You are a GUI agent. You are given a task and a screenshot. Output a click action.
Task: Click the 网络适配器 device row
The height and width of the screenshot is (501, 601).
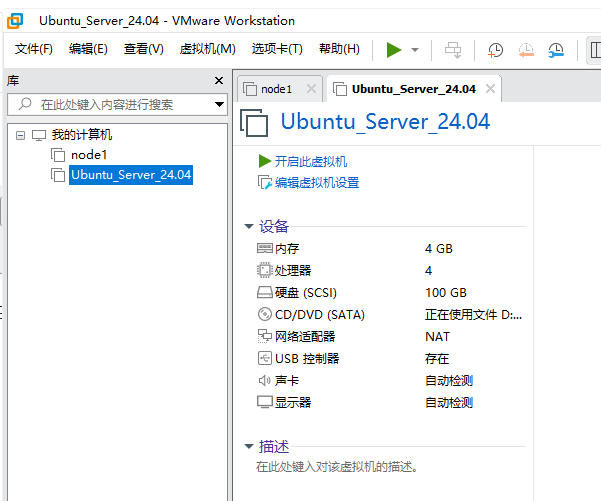coord(390,337)
